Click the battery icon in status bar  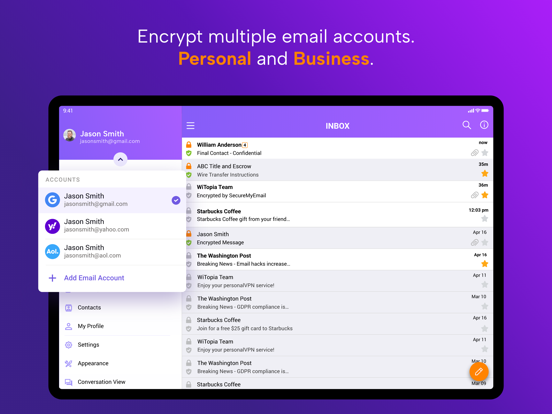point(485,111)
